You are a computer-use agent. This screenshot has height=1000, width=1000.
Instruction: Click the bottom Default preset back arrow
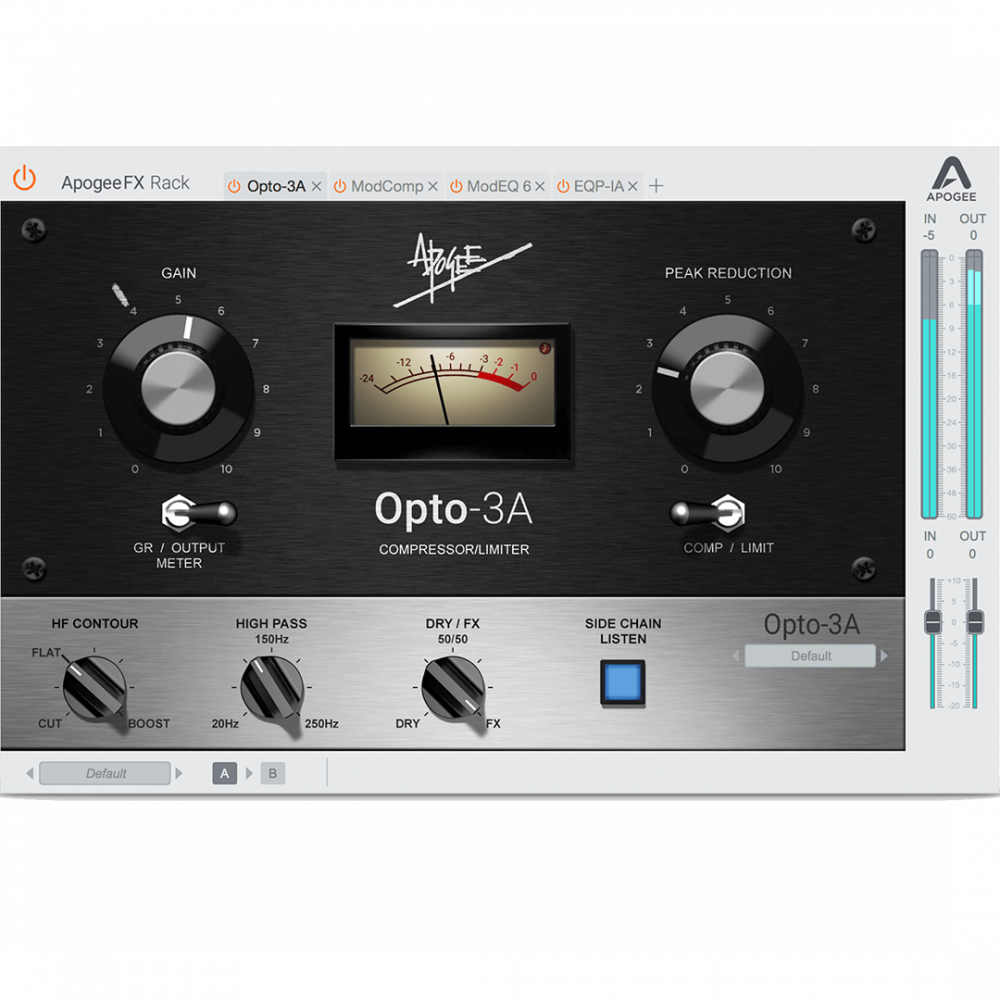click(x=30, y=772)
